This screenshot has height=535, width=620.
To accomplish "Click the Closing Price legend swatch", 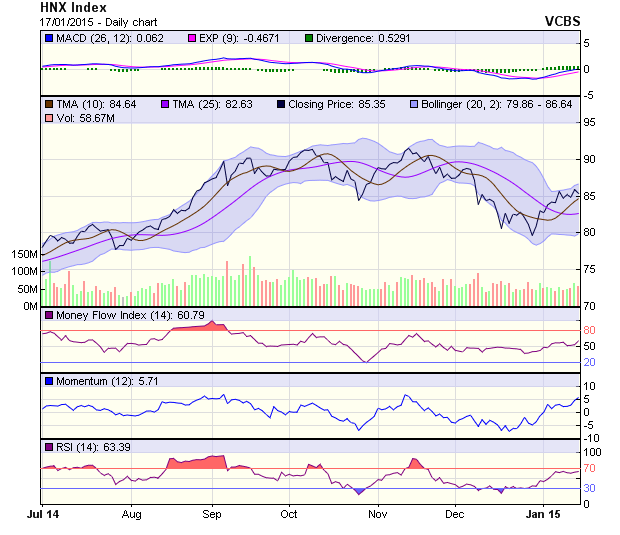I will (283, 103).
